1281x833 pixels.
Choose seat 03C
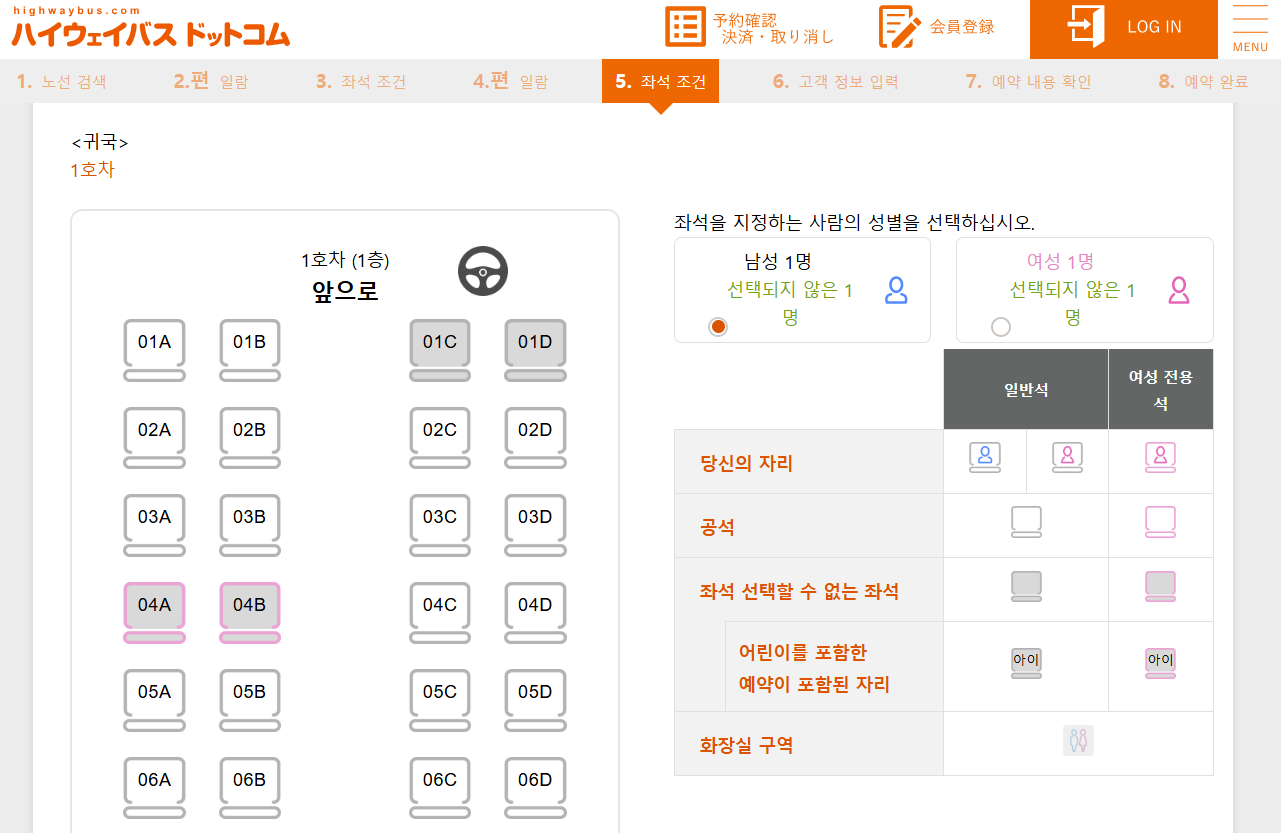tap(439, 525)
